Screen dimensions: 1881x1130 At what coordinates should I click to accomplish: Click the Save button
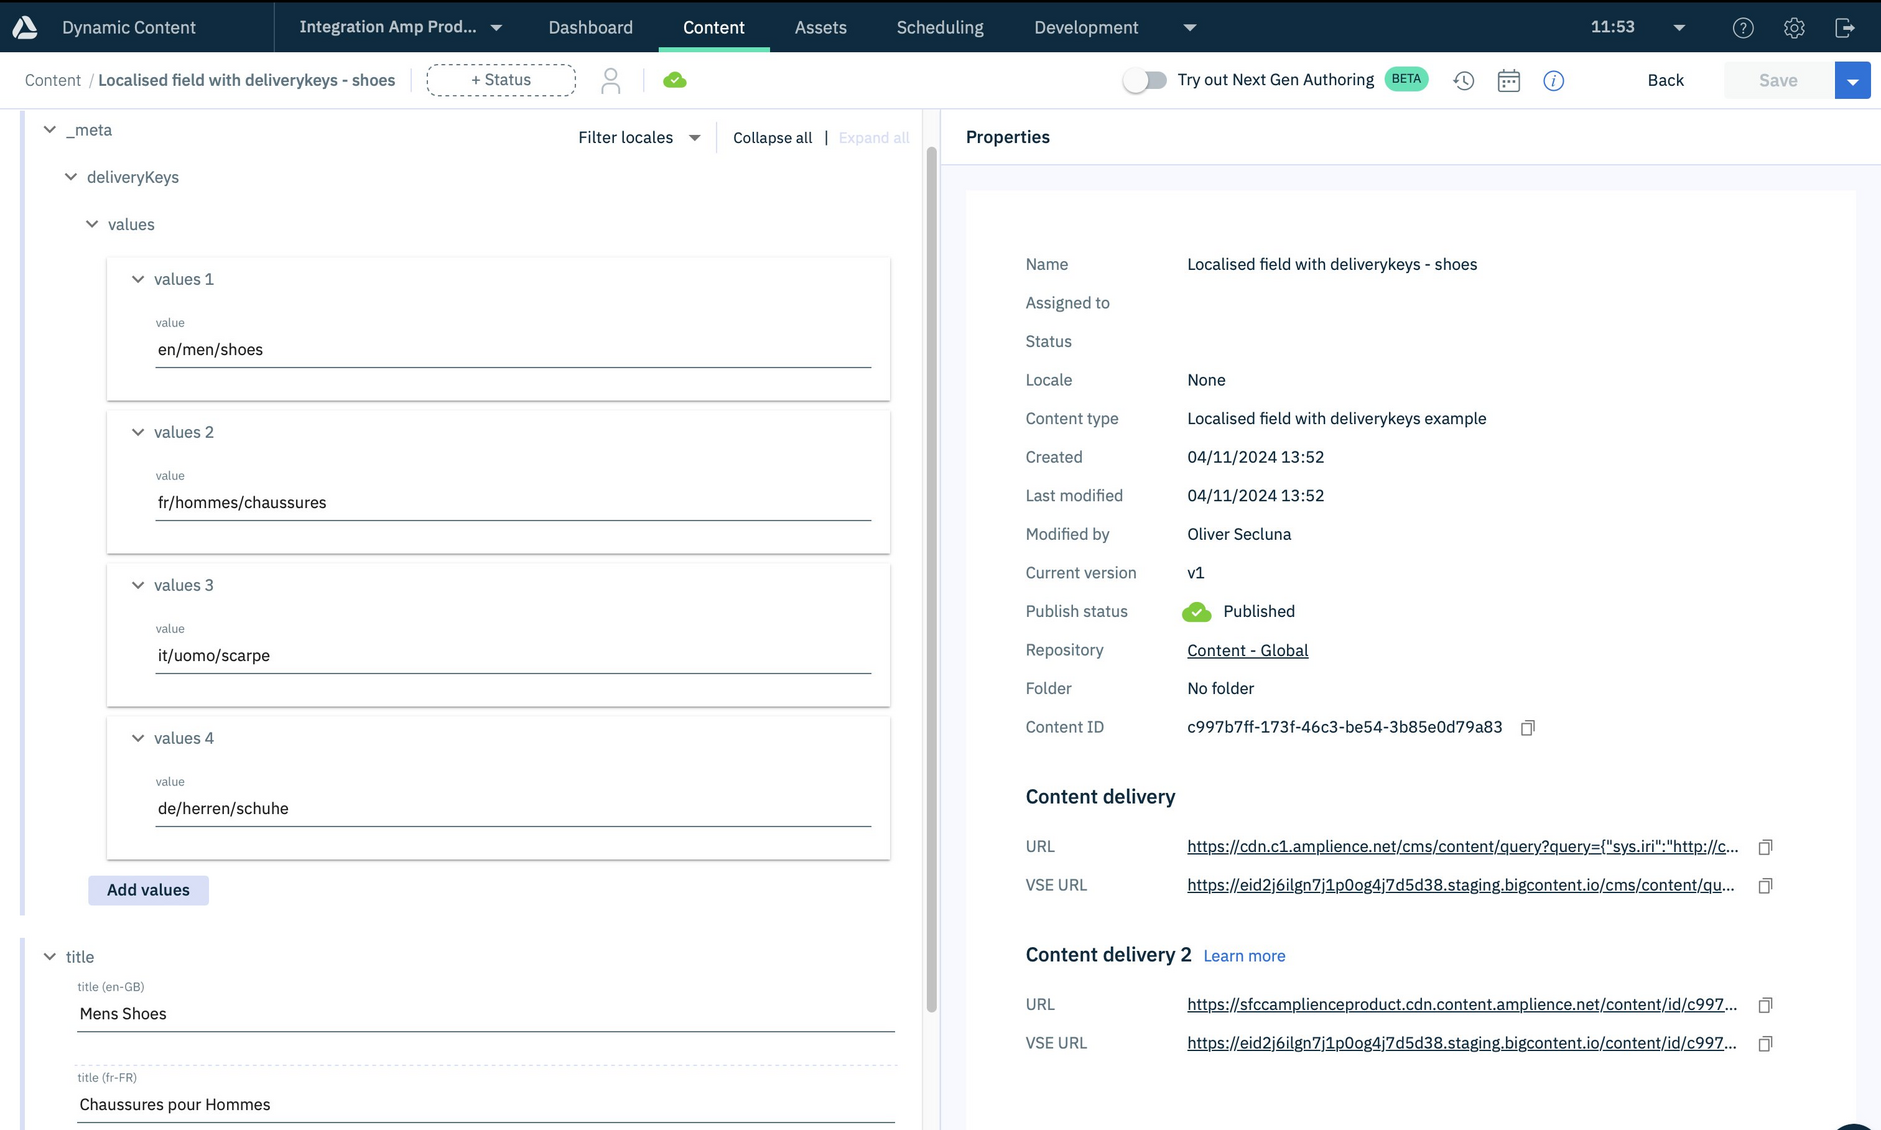(1778, 80)
